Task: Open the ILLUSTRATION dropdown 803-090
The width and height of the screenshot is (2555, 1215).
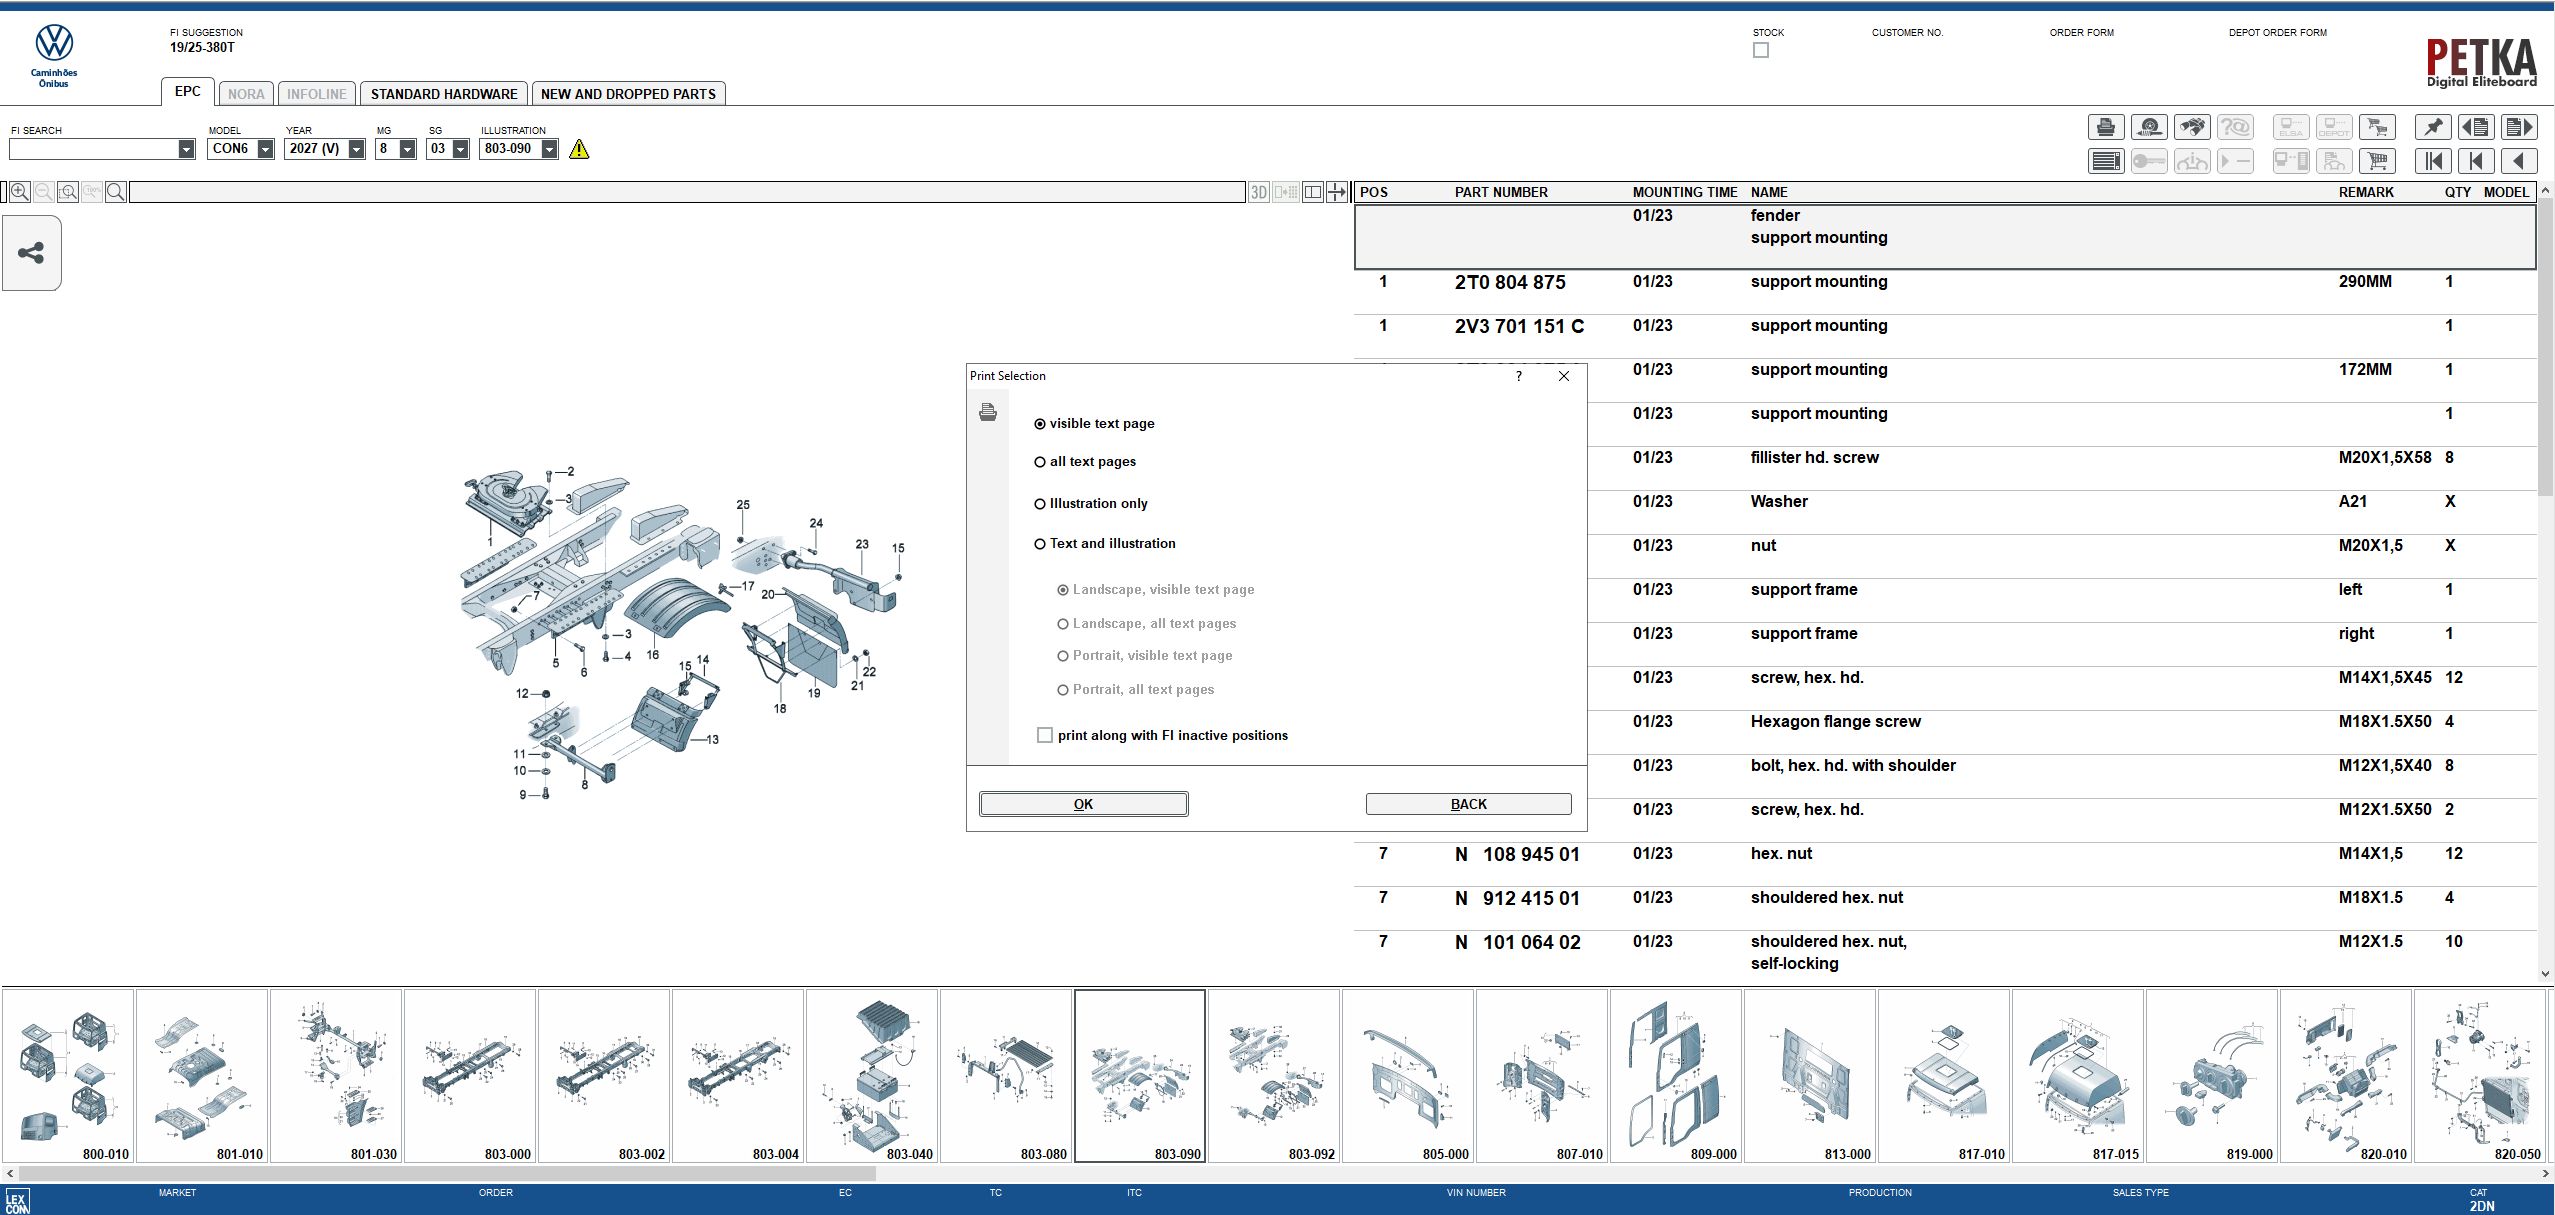Action: click(x=519, y=149)
